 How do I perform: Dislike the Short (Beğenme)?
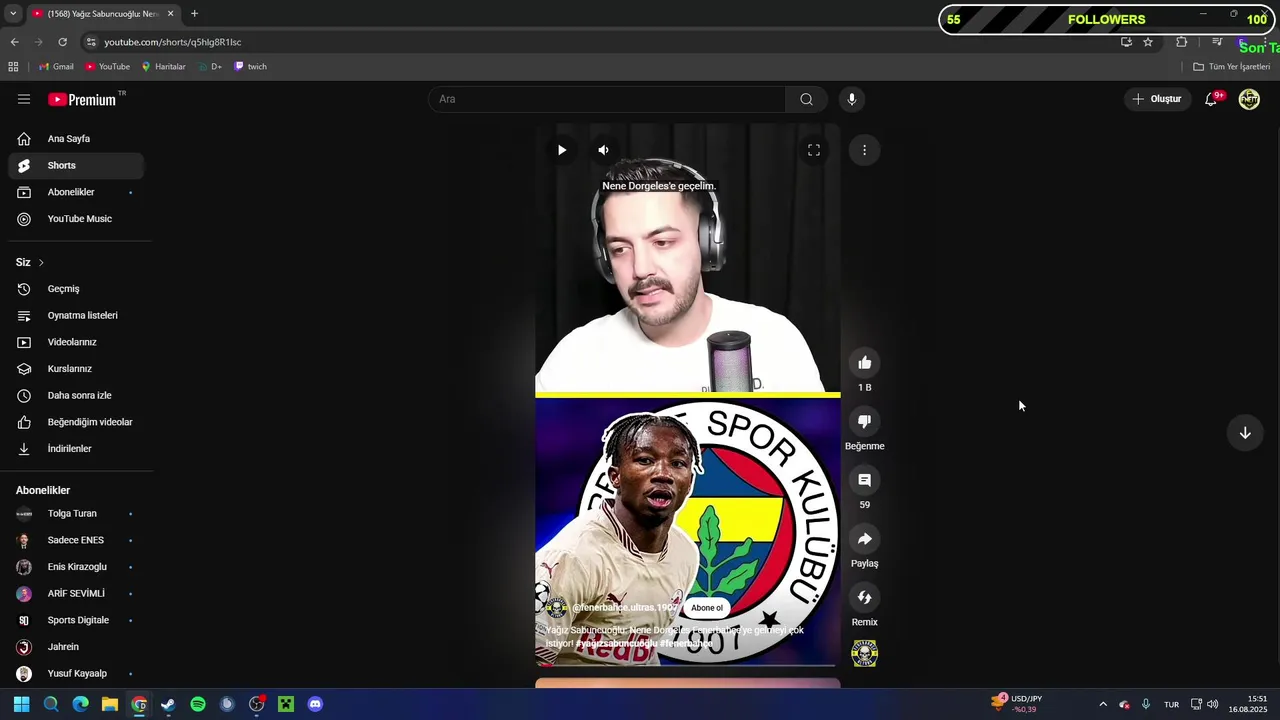click(865, 422)
